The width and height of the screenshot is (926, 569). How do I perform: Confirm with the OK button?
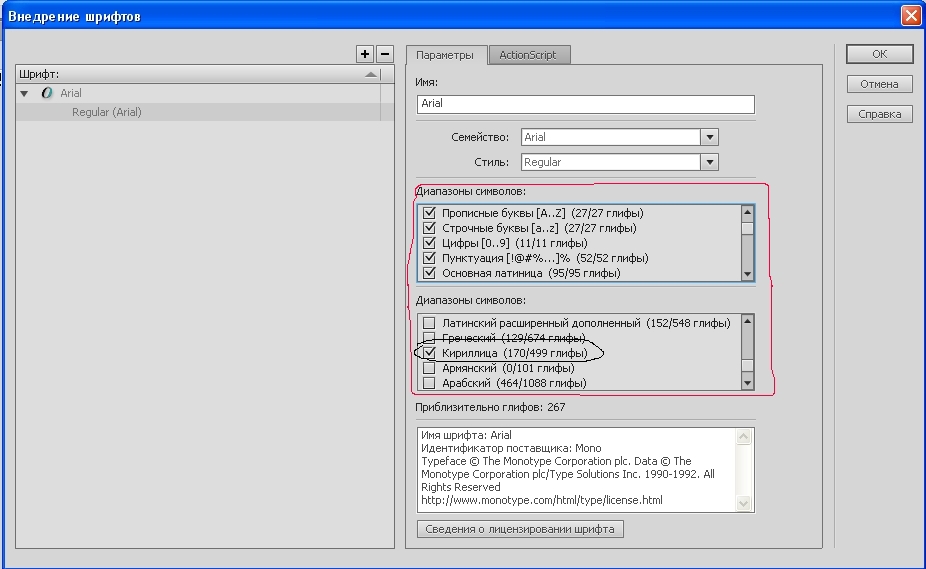click(880, 54)
